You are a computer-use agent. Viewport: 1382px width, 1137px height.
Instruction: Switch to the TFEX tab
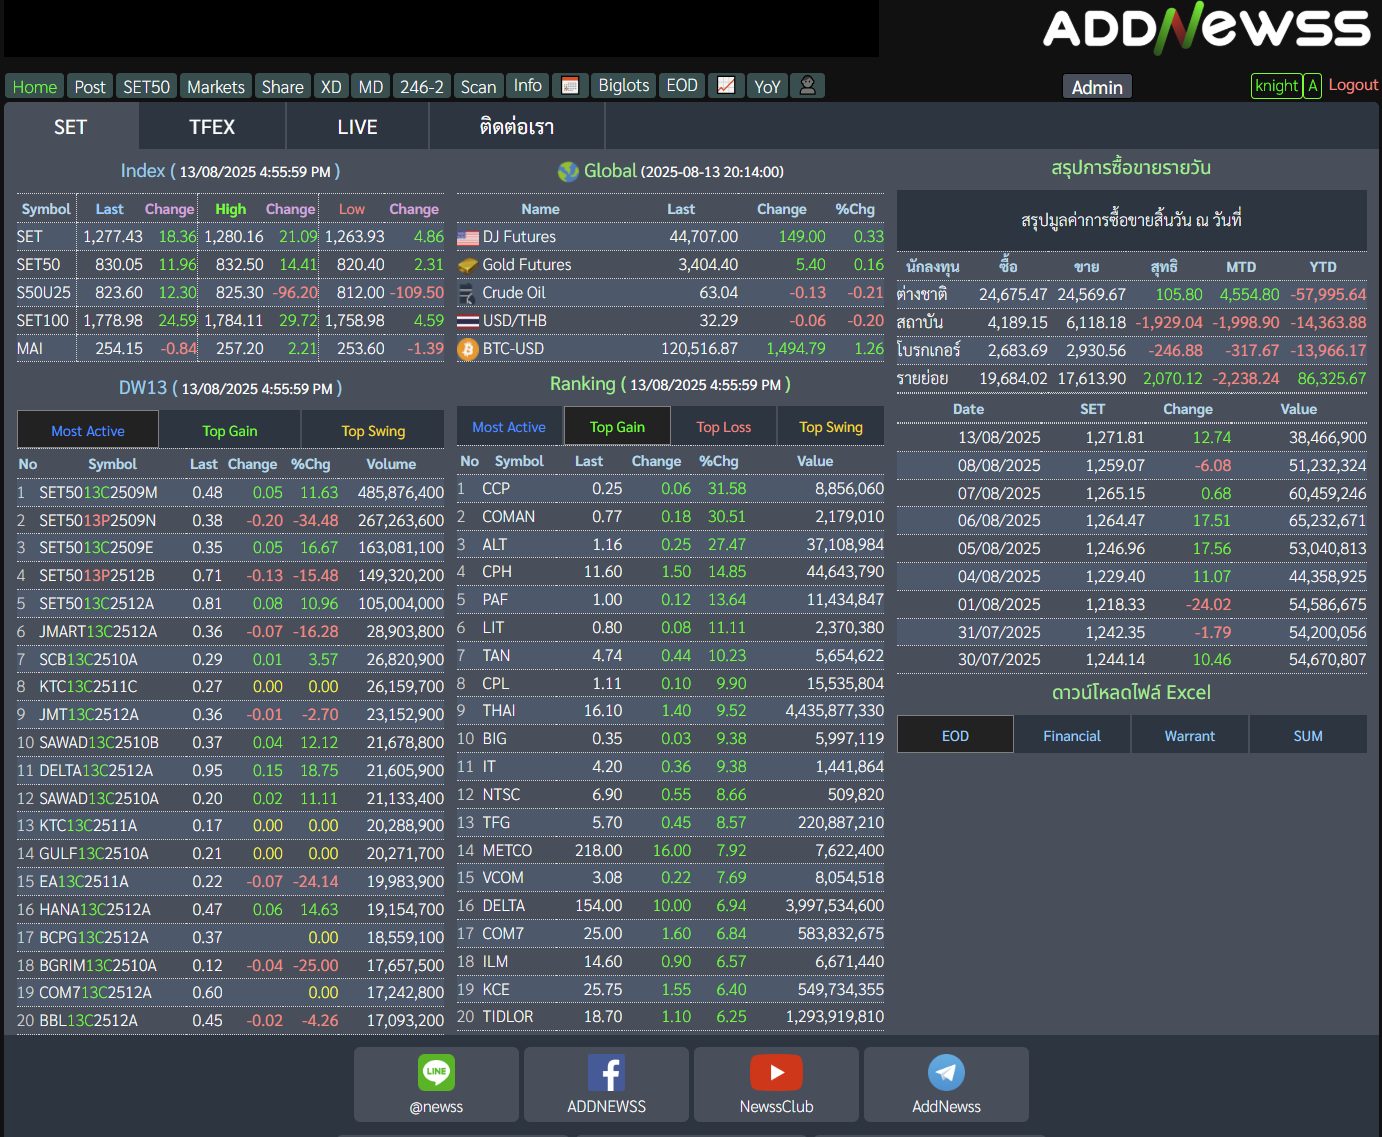[212, 127]
